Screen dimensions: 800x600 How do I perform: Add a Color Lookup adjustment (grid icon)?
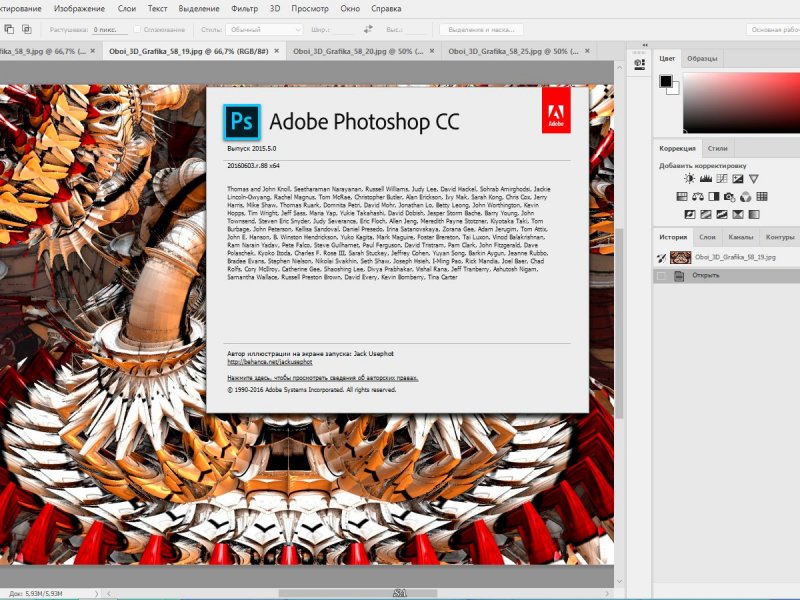(x=762, y=196)
